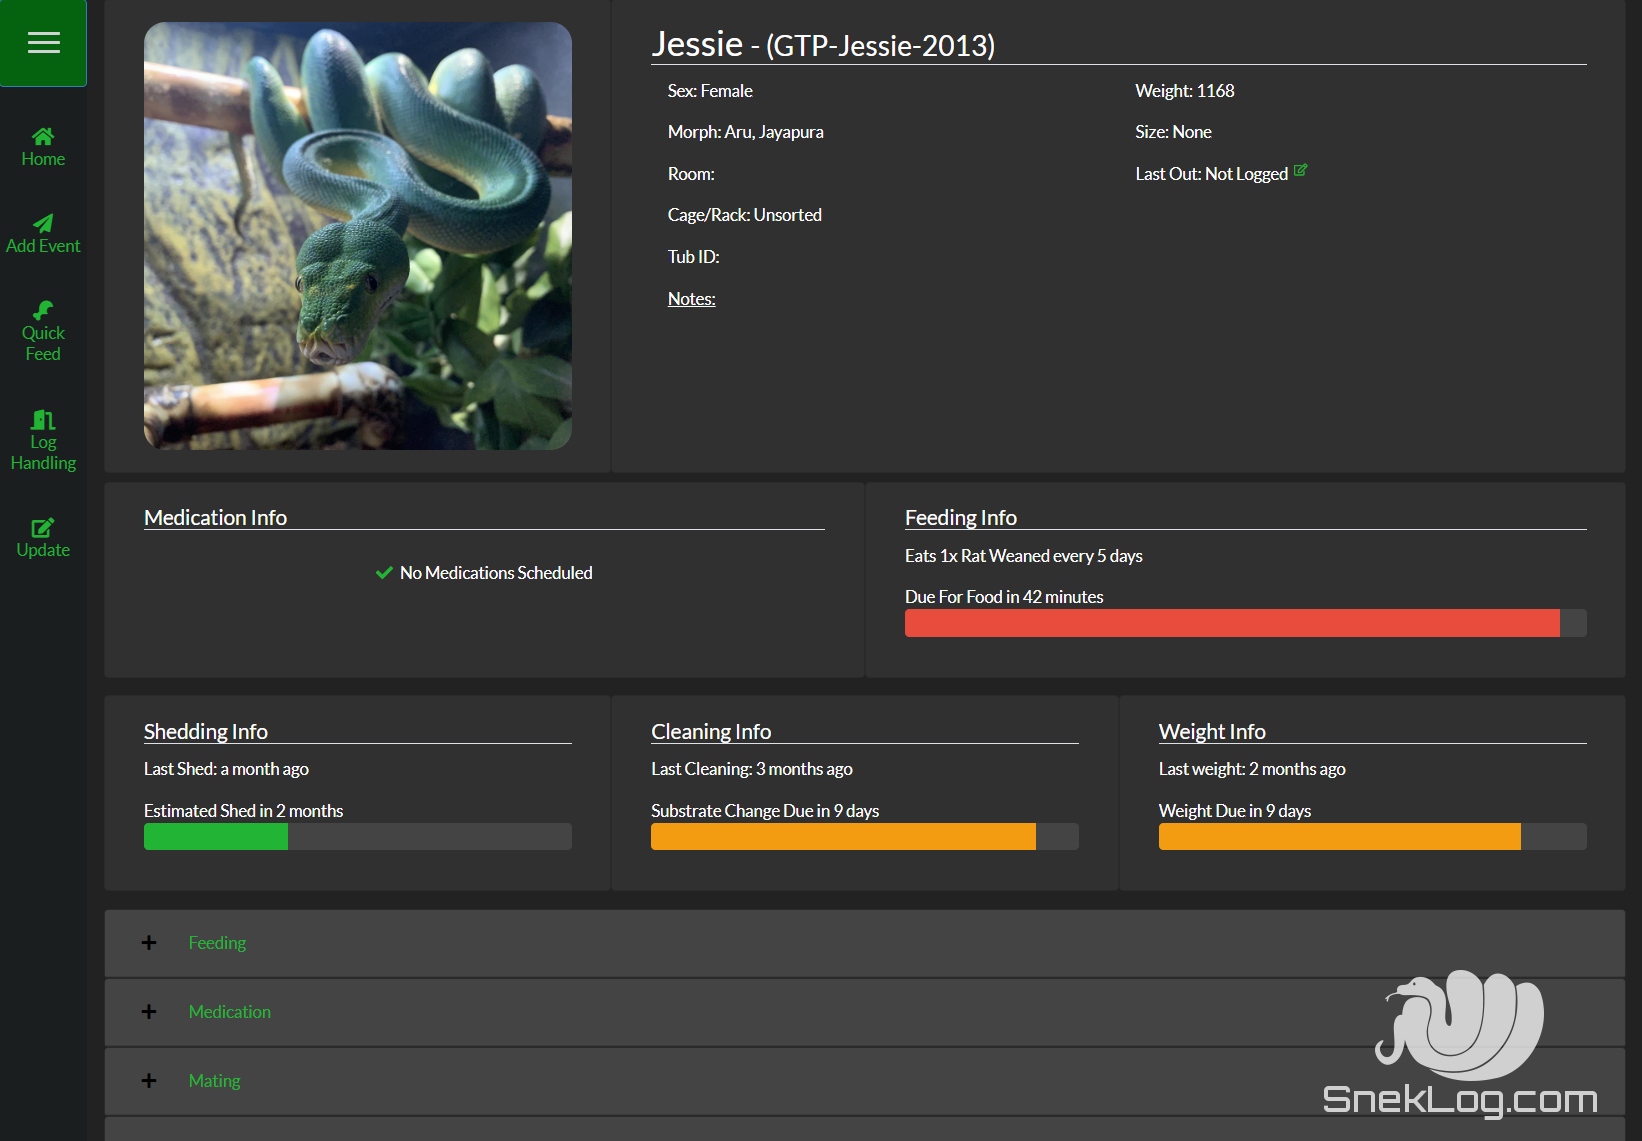Click the Update pencil icon

pos(43,527)
